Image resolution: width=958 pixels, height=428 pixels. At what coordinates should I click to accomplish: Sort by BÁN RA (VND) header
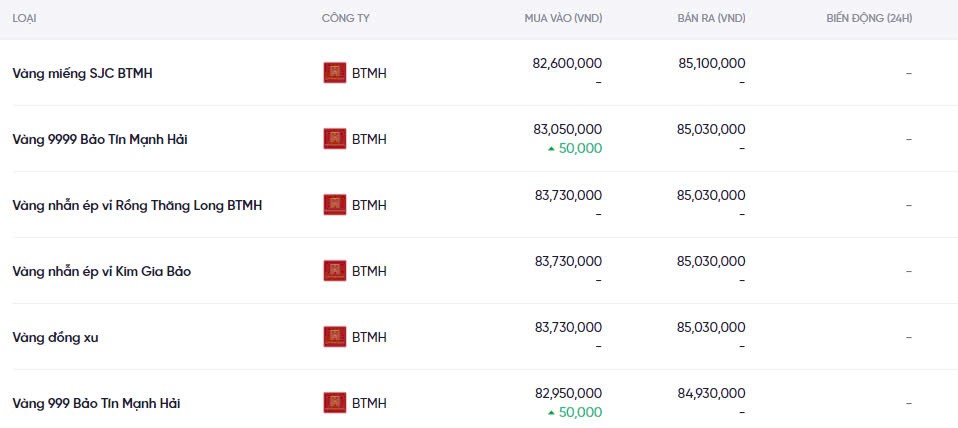point(710,18)
